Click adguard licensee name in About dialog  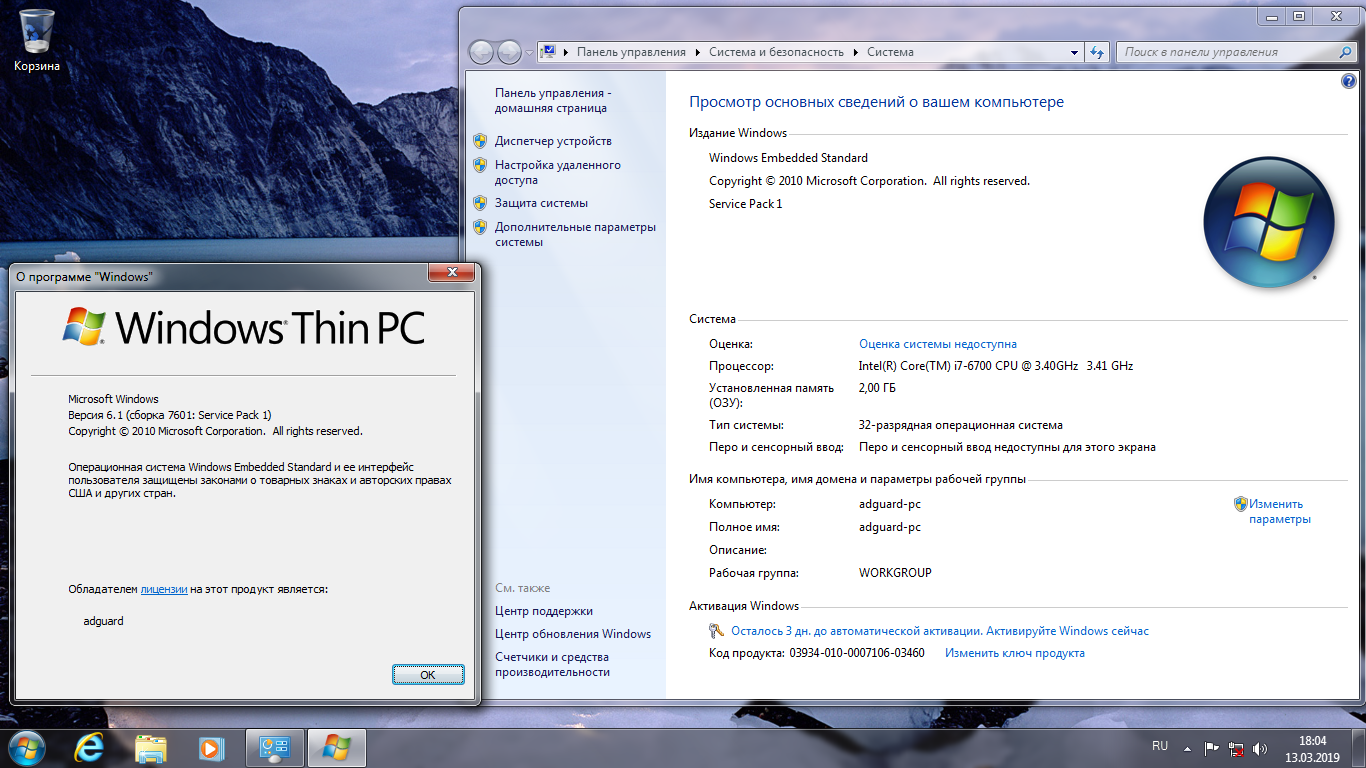pyautogui.click(x=104, y=621)
